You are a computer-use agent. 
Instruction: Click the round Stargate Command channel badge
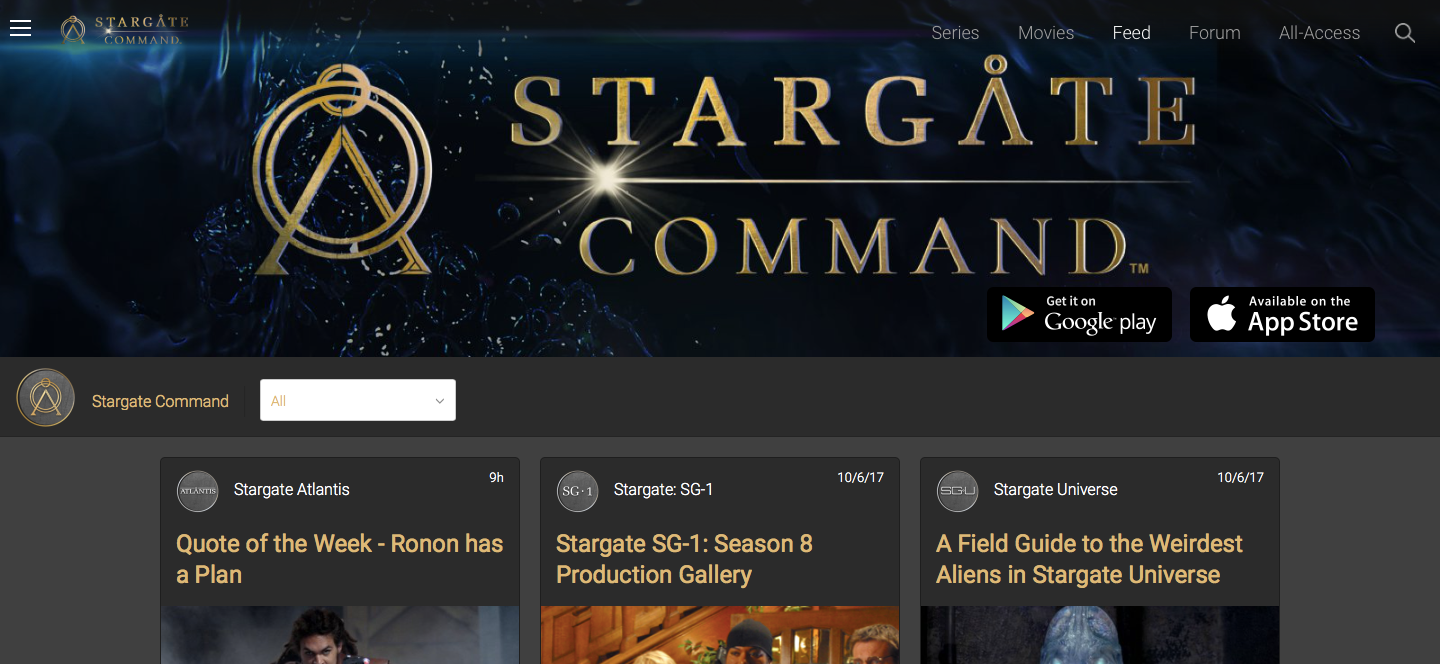pyautogui.click(x=46, y=398)
